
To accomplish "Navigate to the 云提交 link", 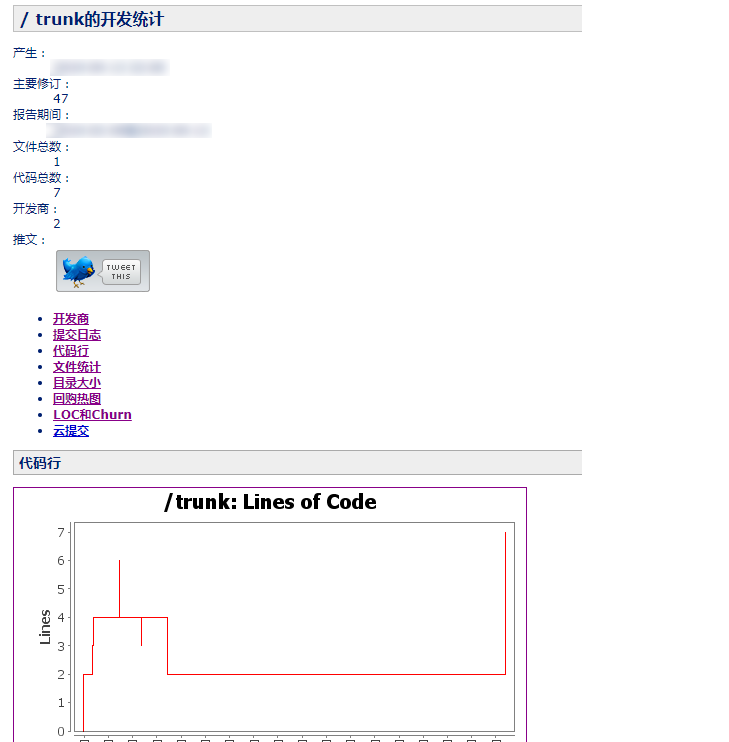I will pyautogui.click(x=71, y=431).
